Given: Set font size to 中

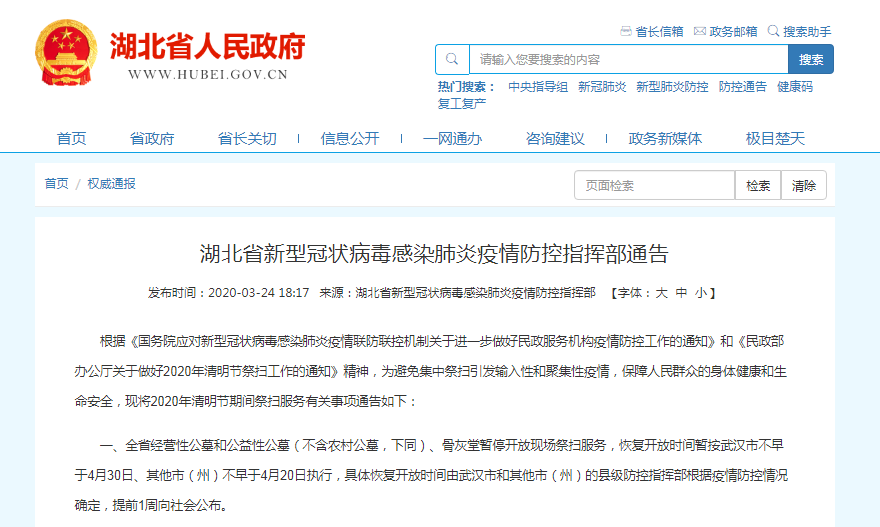Looking at the screenshot, I should coord(681,293).
